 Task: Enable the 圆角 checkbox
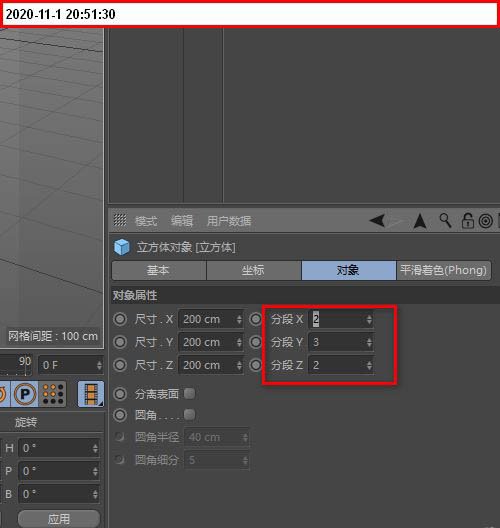coord(190,415)
